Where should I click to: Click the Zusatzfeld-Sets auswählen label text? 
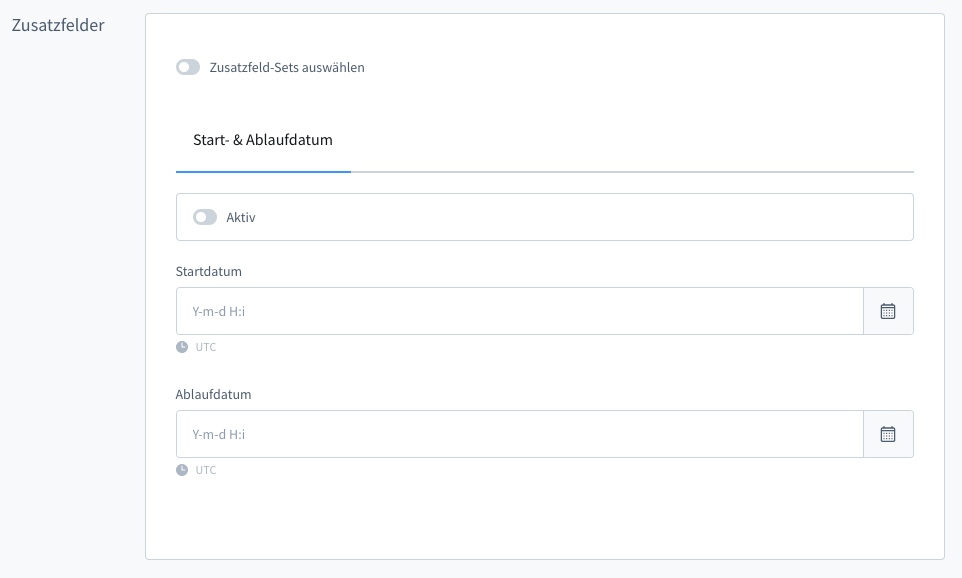[287, 68]
